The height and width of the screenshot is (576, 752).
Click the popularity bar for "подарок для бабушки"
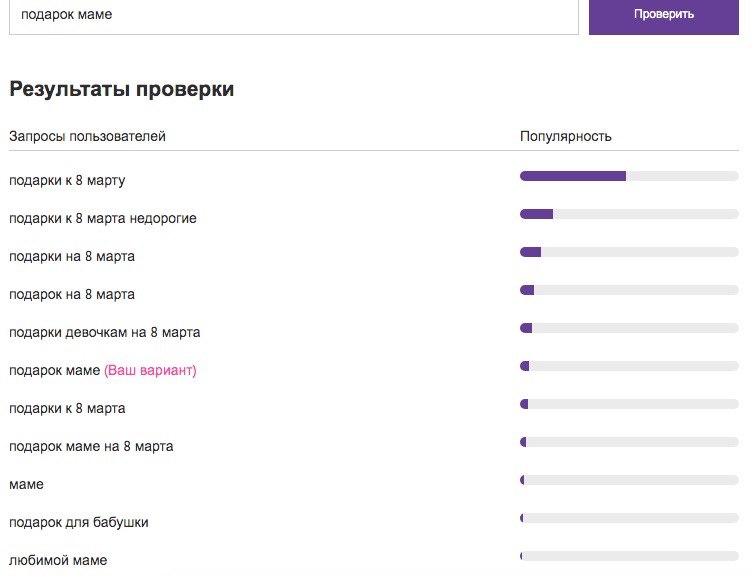click(x=629, y=518)
